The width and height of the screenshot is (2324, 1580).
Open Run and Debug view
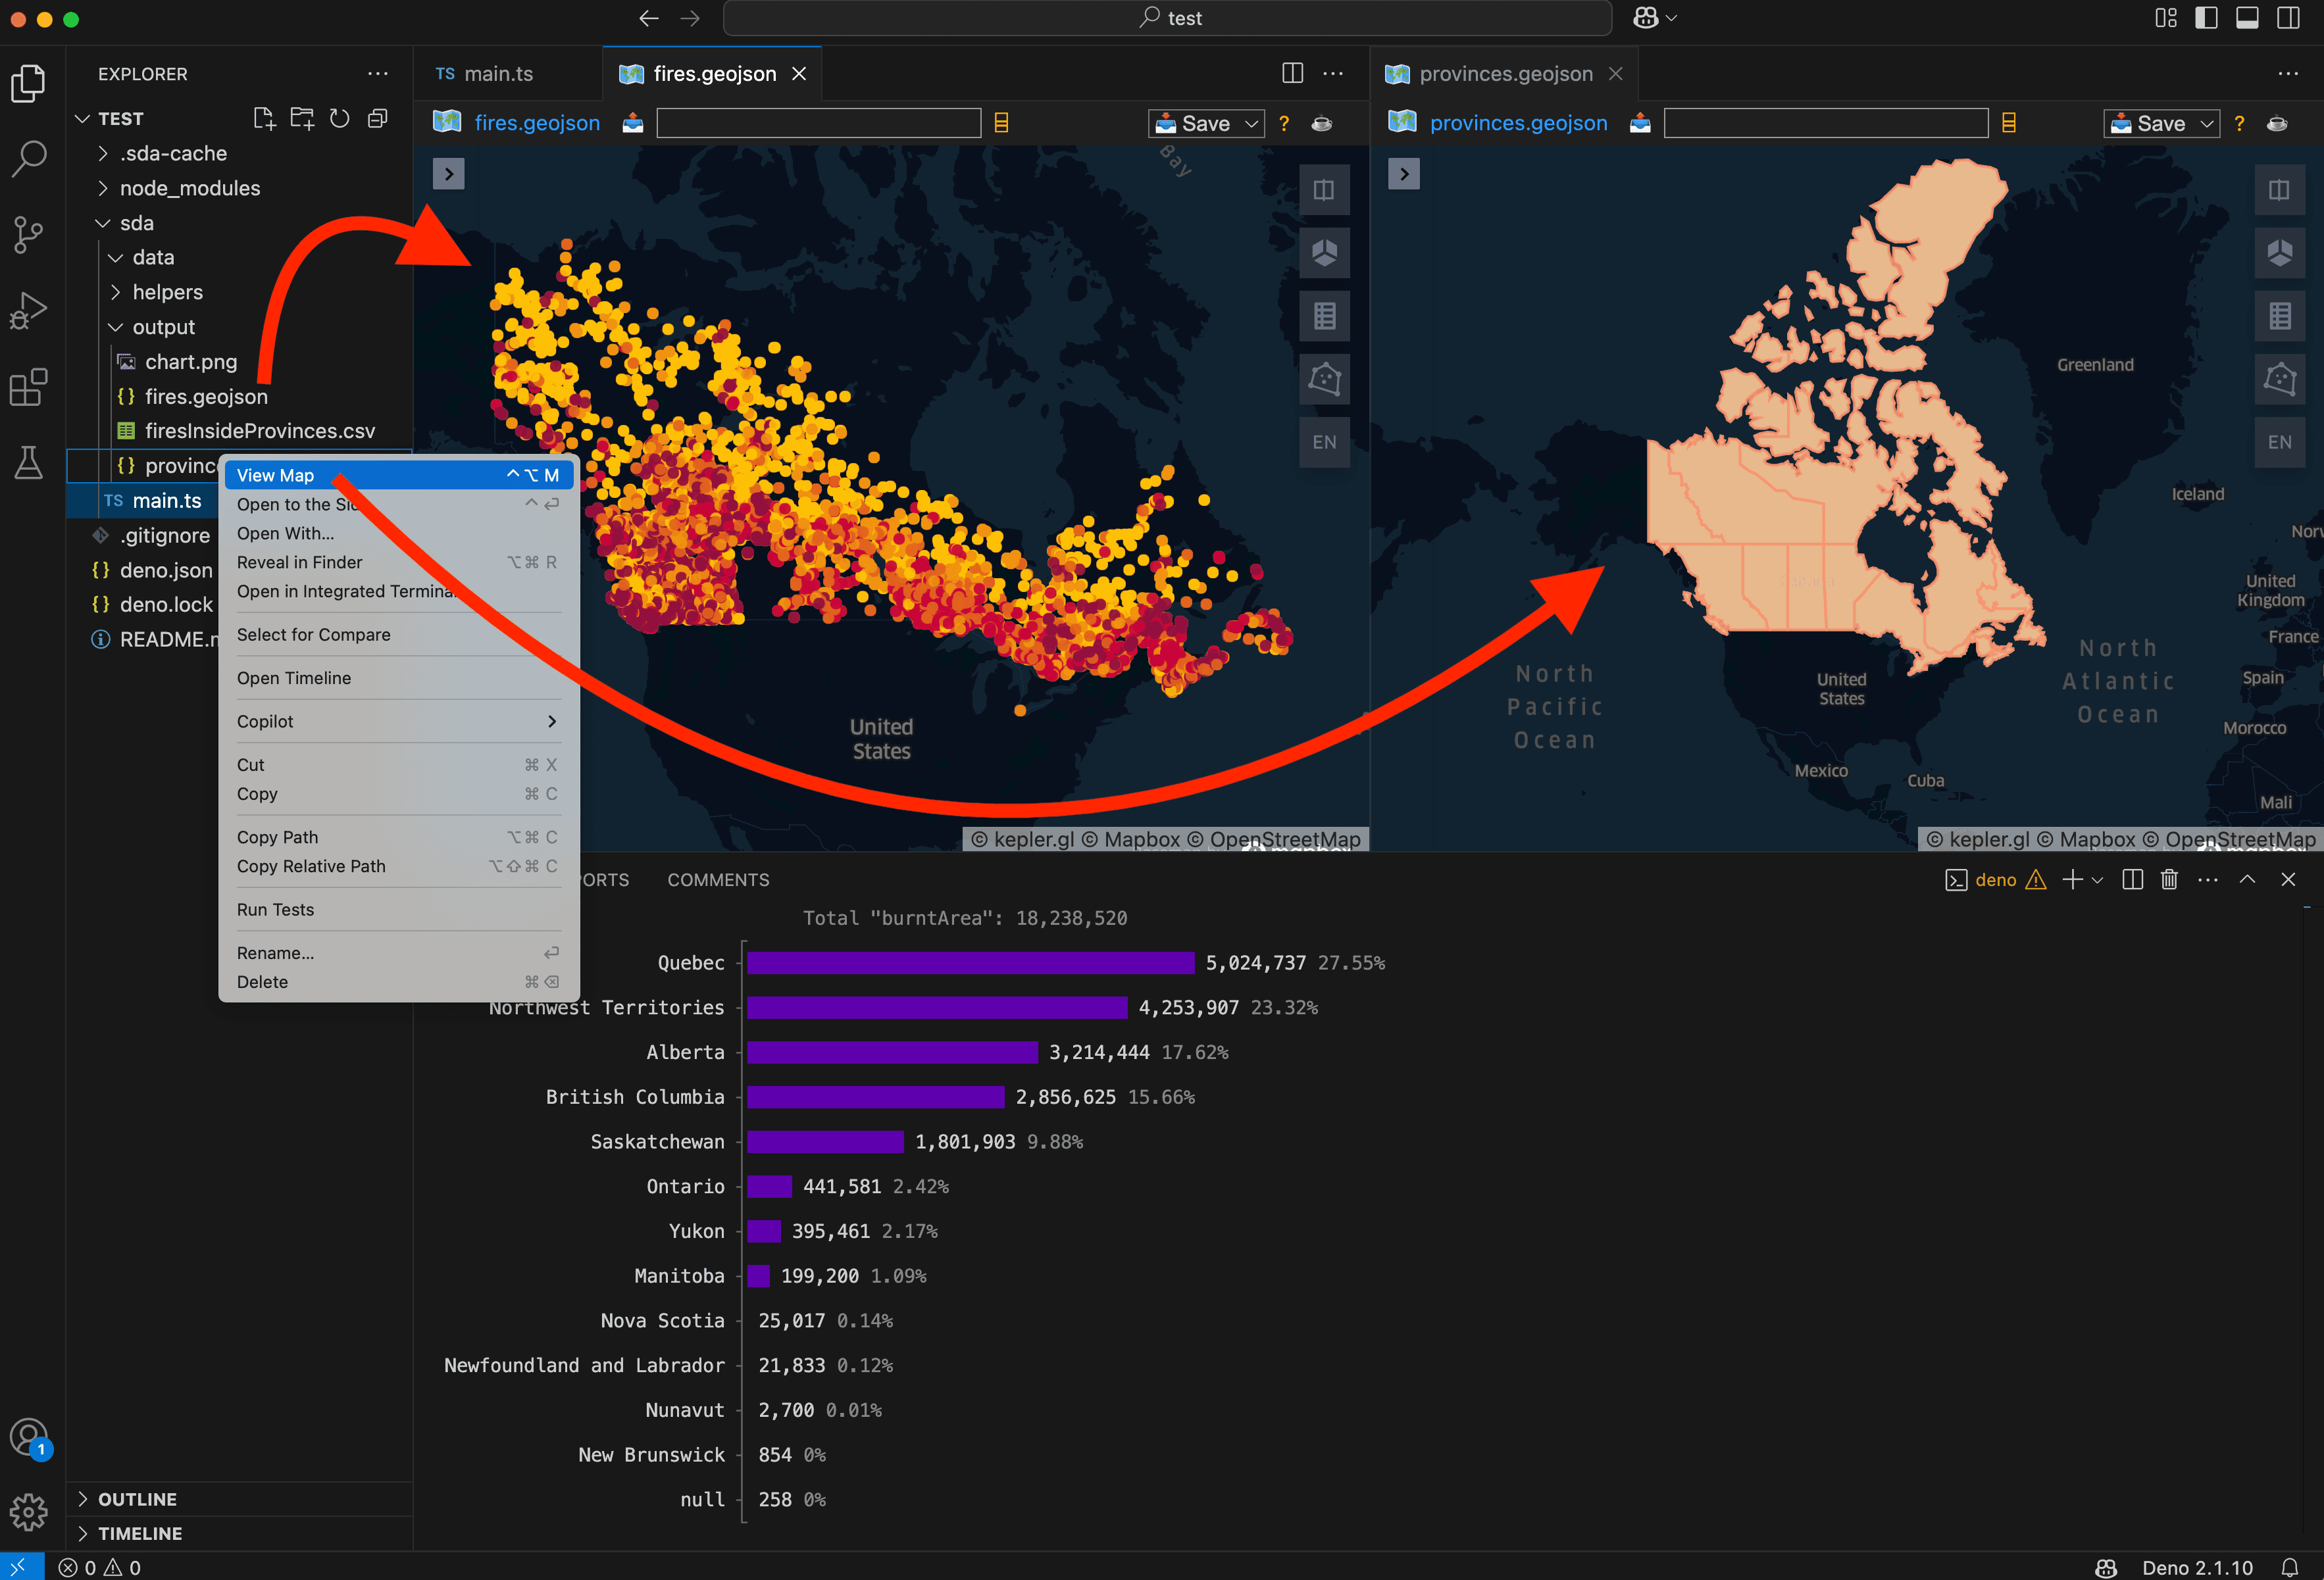click(29, 311)
